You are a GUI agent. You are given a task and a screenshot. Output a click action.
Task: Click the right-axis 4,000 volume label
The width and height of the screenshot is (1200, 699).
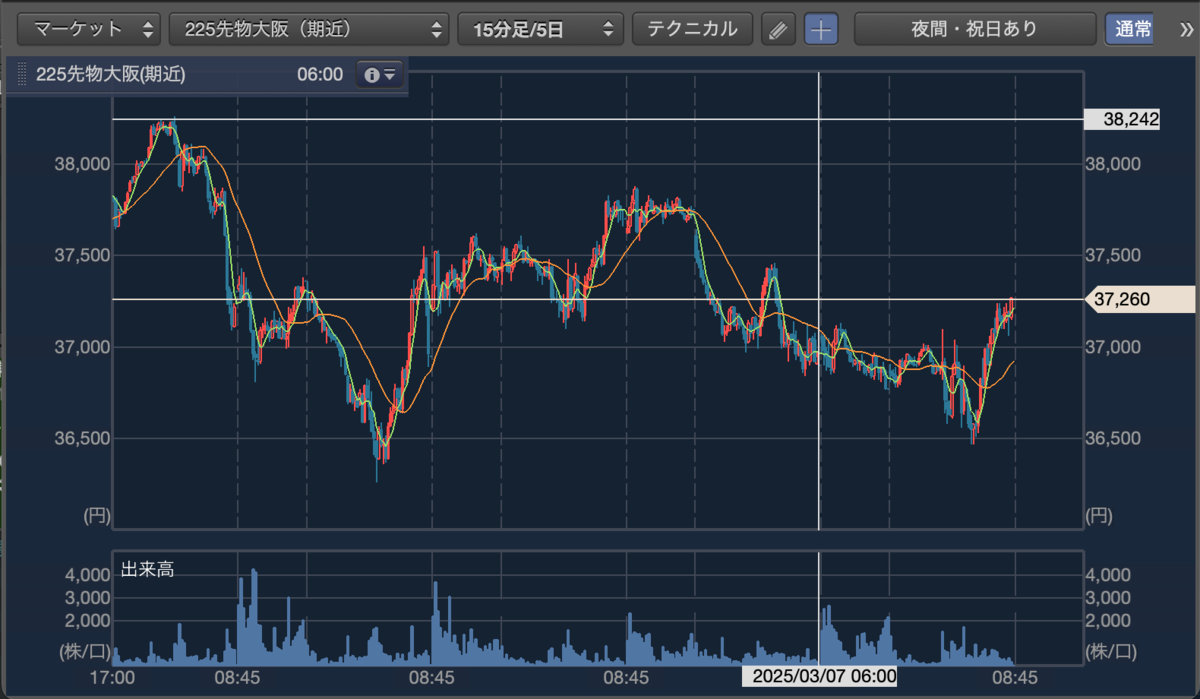1109,575
